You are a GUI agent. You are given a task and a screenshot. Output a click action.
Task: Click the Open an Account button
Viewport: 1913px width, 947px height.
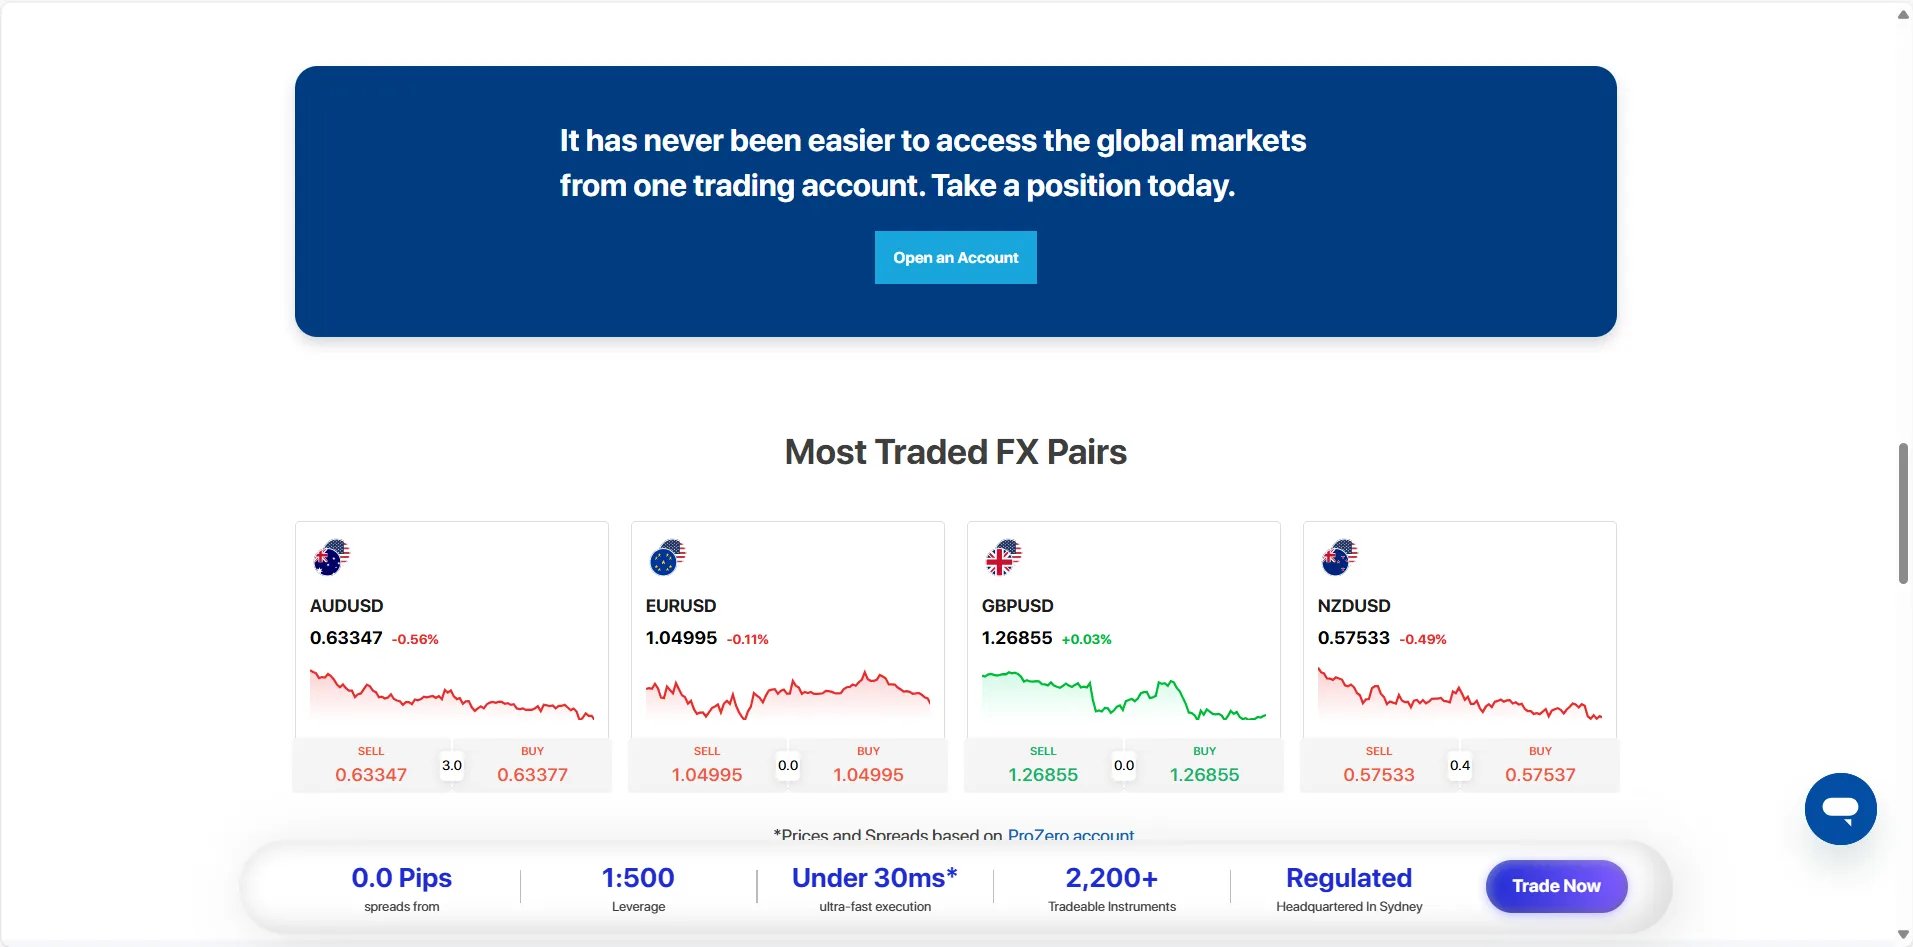point(956,257)
